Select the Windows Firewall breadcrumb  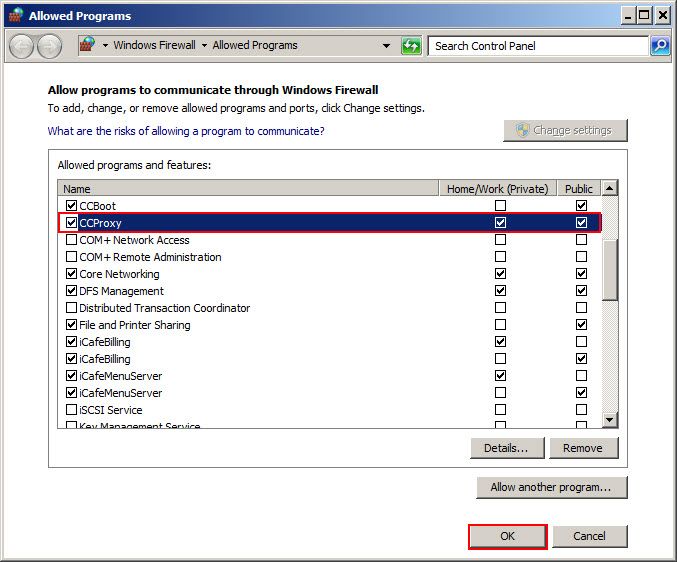coord(155,45)
